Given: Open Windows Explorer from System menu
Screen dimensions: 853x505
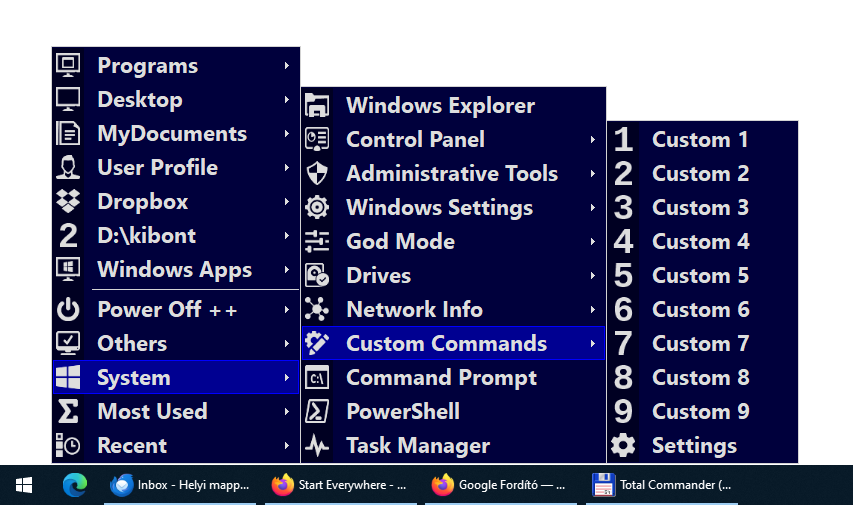Looking at the screenshot, I should (x=440, y=106).
